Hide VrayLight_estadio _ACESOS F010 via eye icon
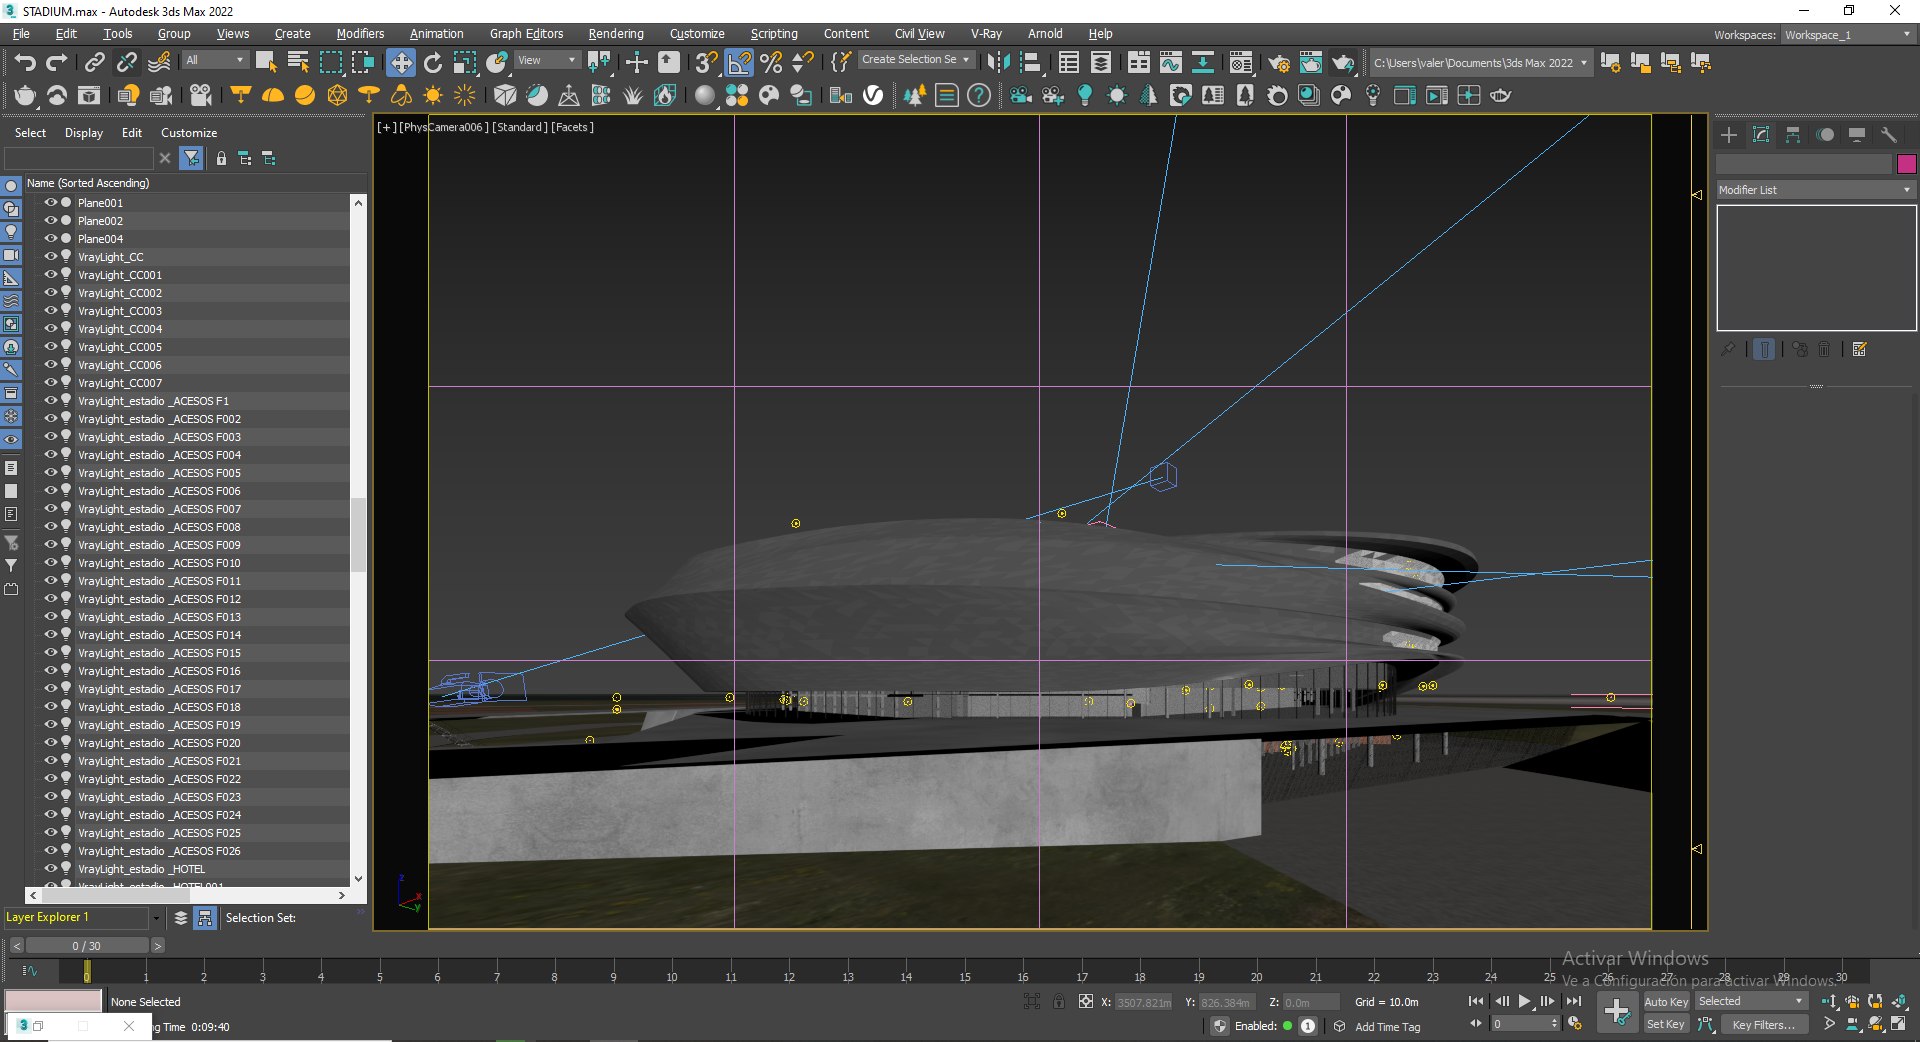The image size is (1920, 1042). (51, 562)
